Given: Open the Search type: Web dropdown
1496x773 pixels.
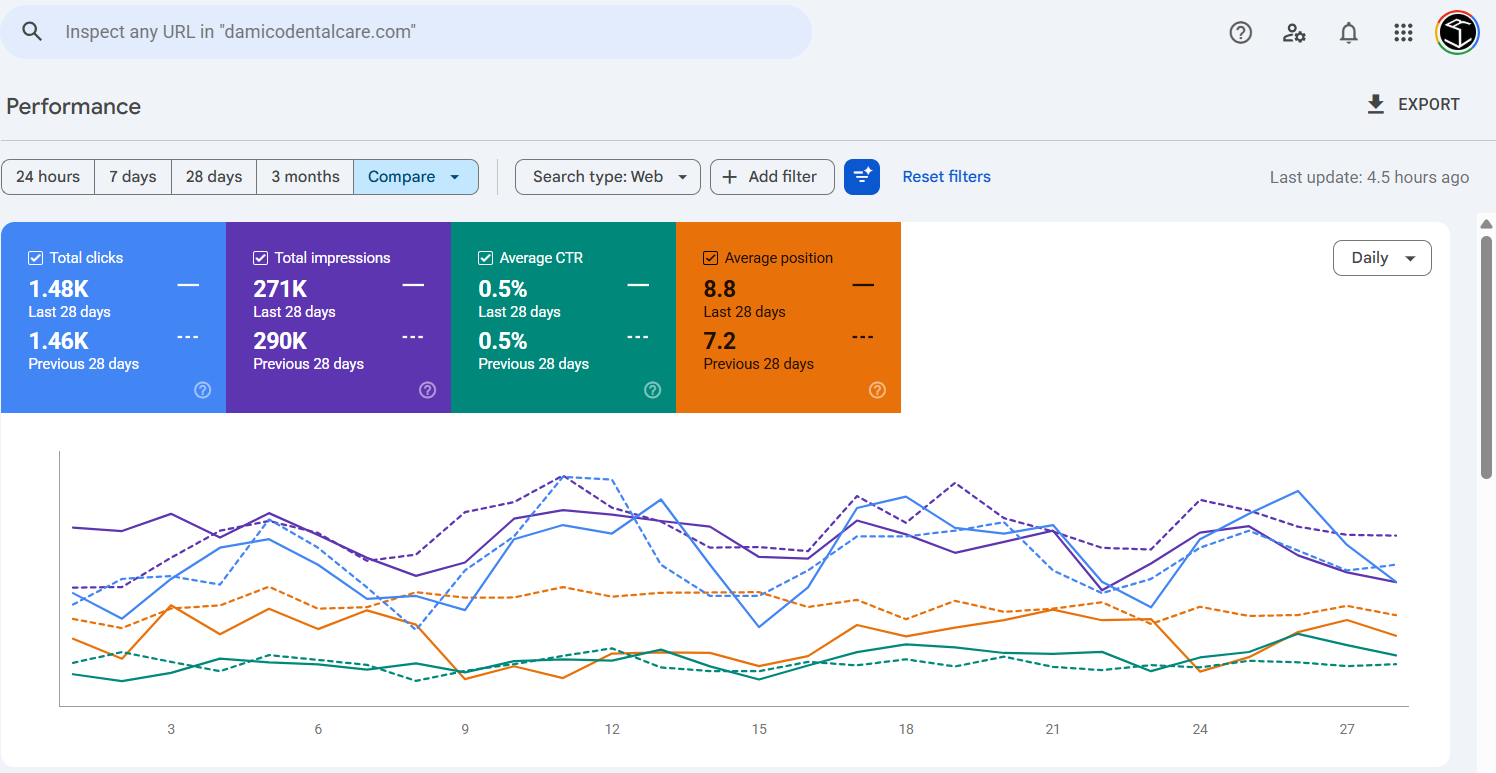Looking at the screenshot, I should (607, 177).
